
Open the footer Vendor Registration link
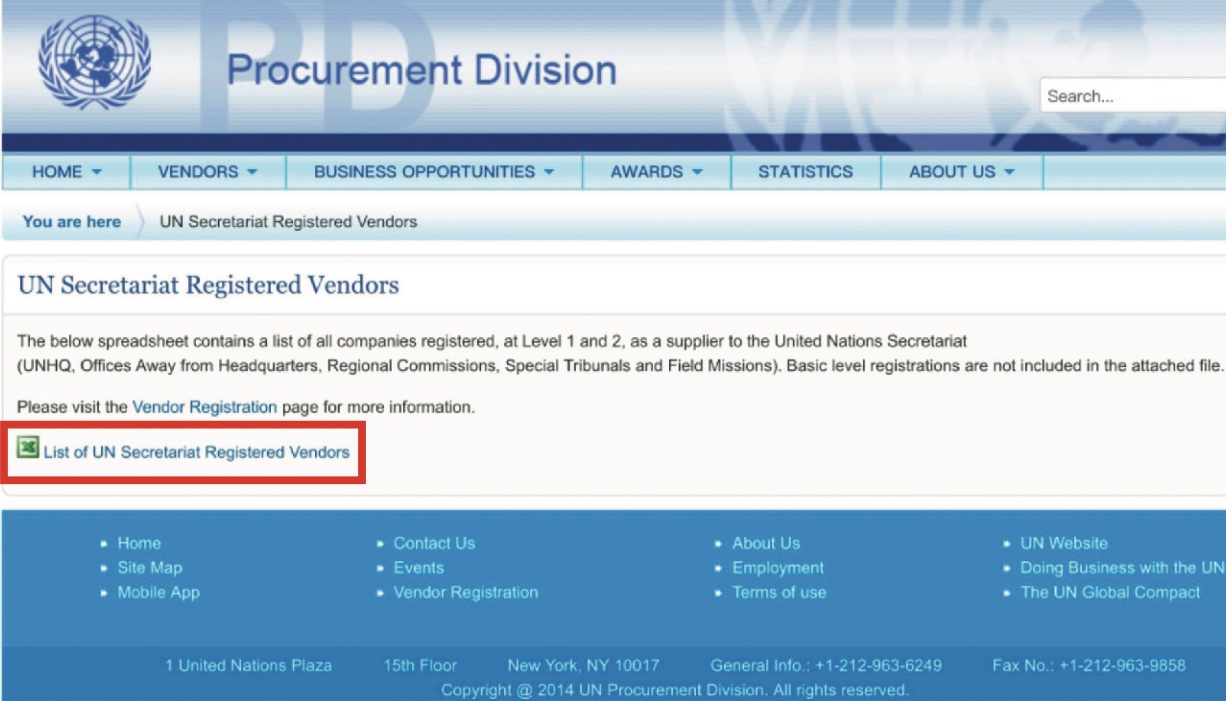466,592
